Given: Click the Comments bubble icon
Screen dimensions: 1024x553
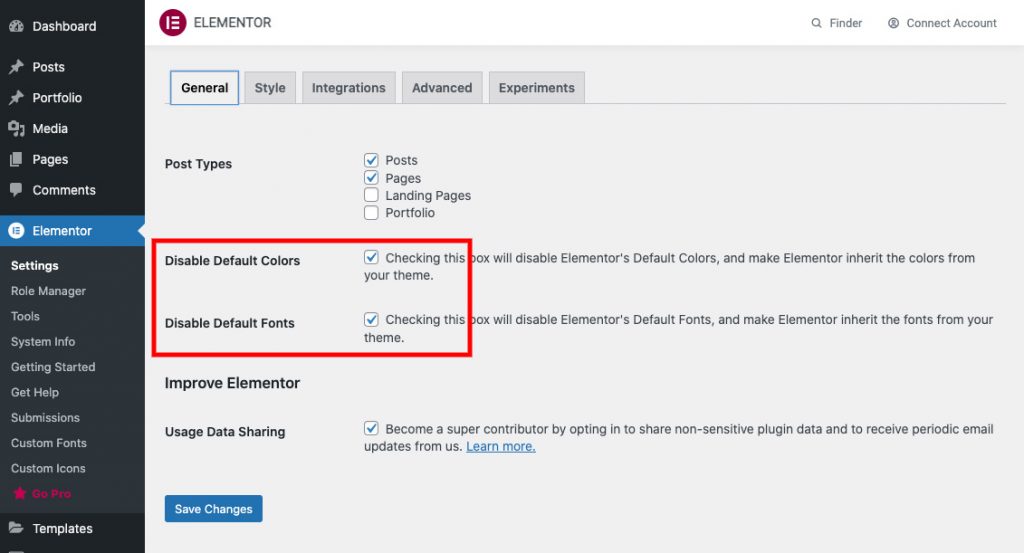Looking at the screenshot, I should (16, 190).
